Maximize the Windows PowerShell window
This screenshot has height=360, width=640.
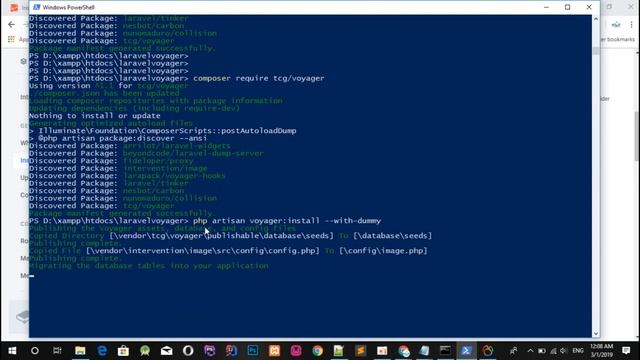567,7
